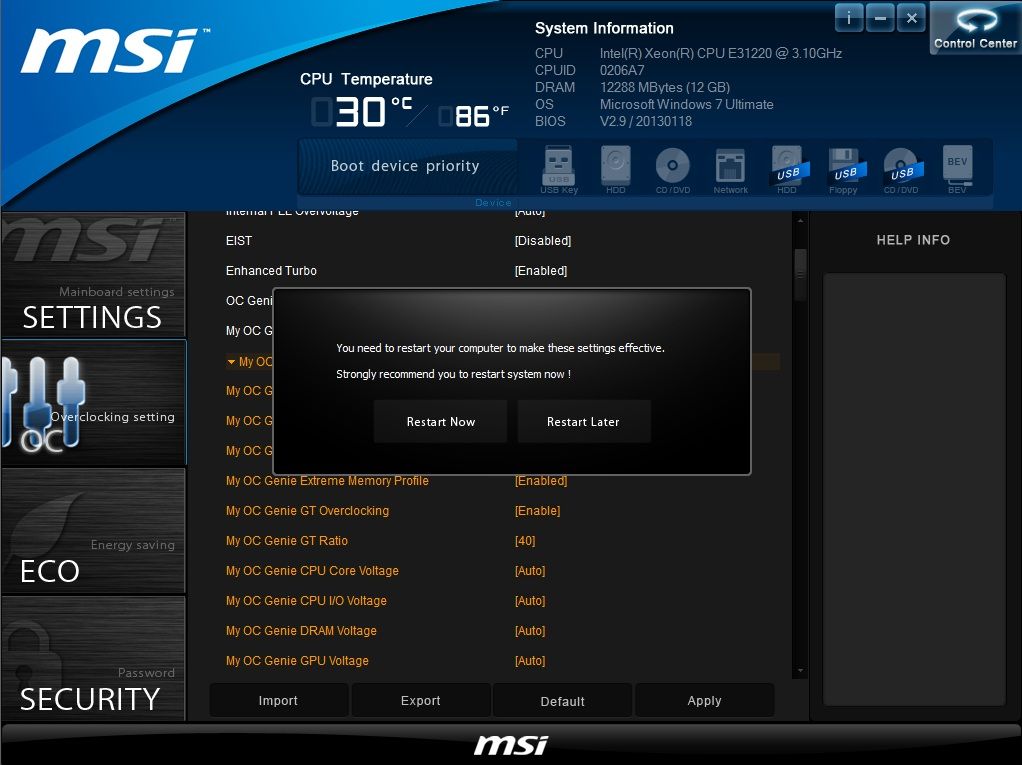Close the MSI Click BIOS window
The height and width of the screenshot is (765, 1022).
[911, 18]
